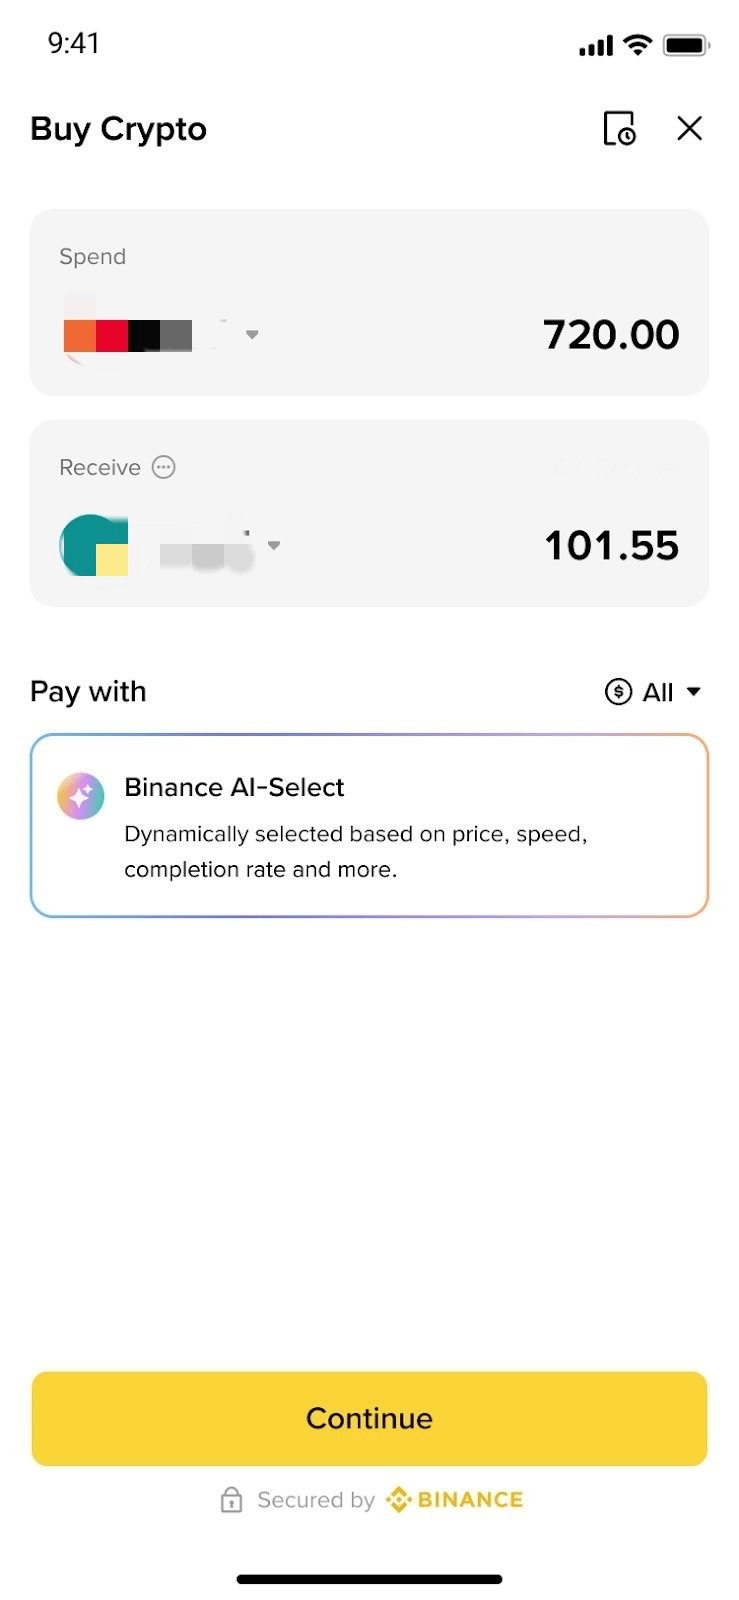Close the Buy Crypto screen
Image resolution: width=739 pixels, height=1600 pixels.
click(689, 128)
